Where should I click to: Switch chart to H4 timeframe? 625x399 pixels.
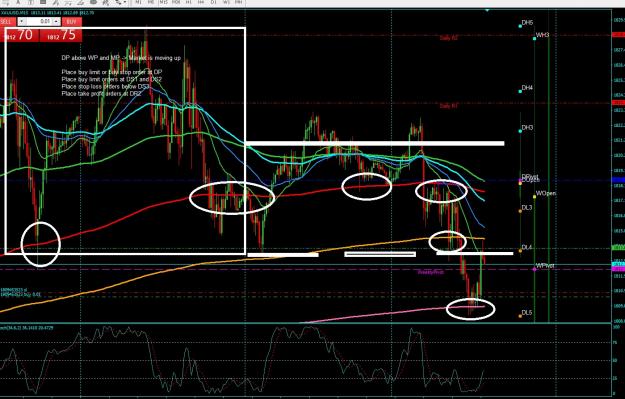201,2
